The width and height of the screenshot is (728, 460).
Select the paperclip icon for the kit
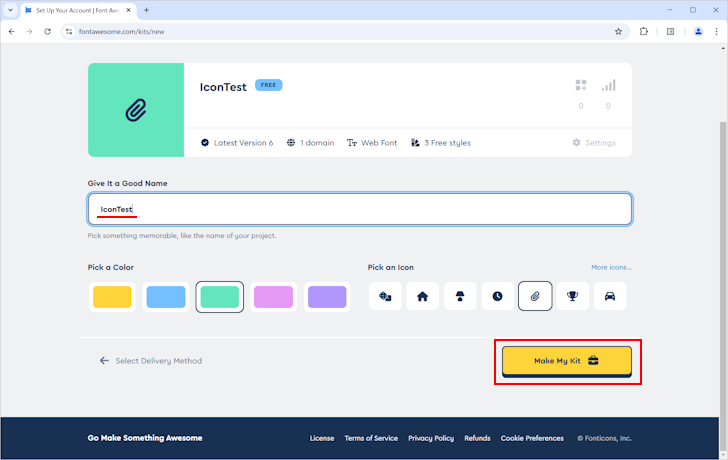535,297
